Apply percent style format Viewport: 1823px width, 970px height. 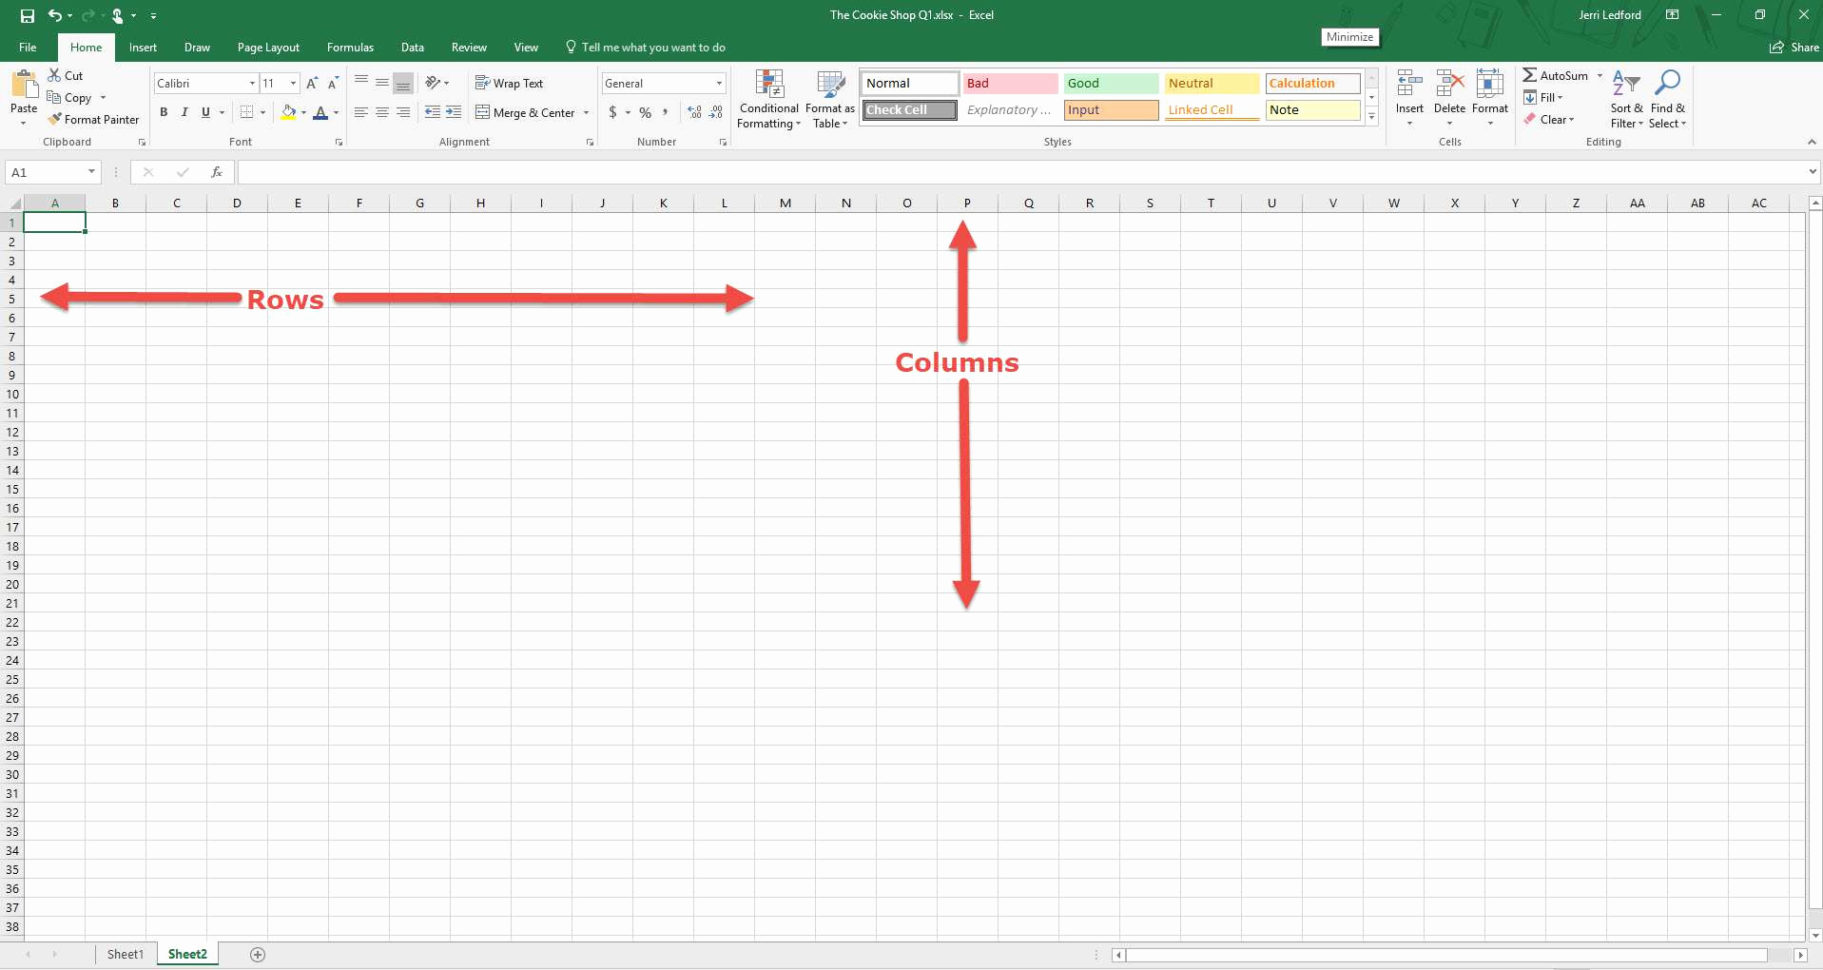tap(645, 113)
